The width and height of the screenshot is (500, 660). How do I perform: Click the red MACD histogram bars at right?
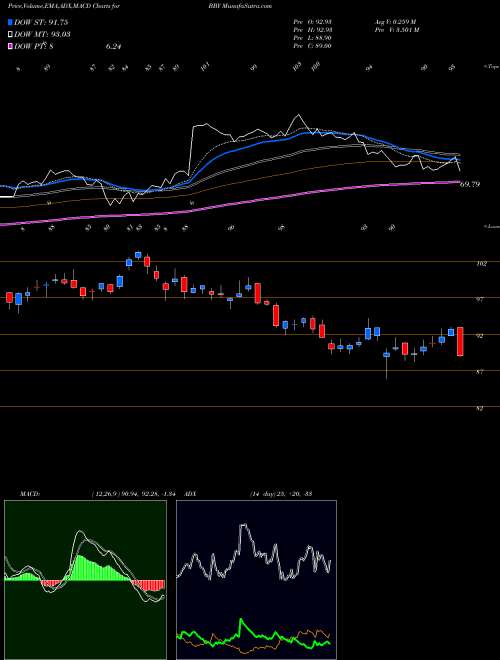[148, 585]
